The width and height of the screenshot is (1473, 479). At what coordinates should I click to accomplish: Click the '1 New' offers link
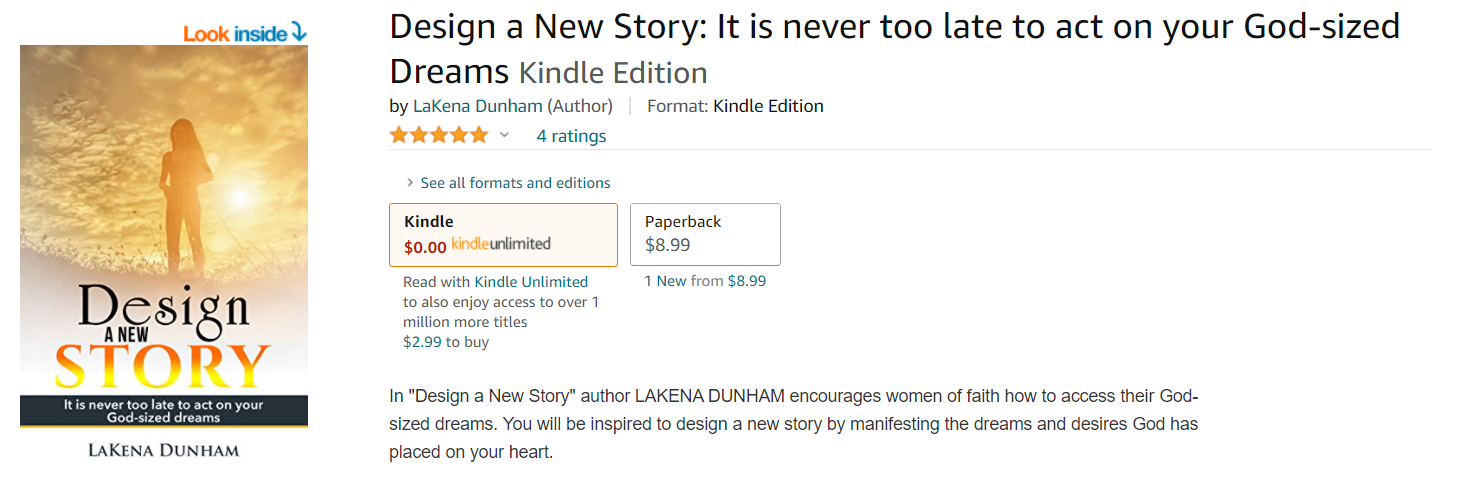(x=665, y=281)
